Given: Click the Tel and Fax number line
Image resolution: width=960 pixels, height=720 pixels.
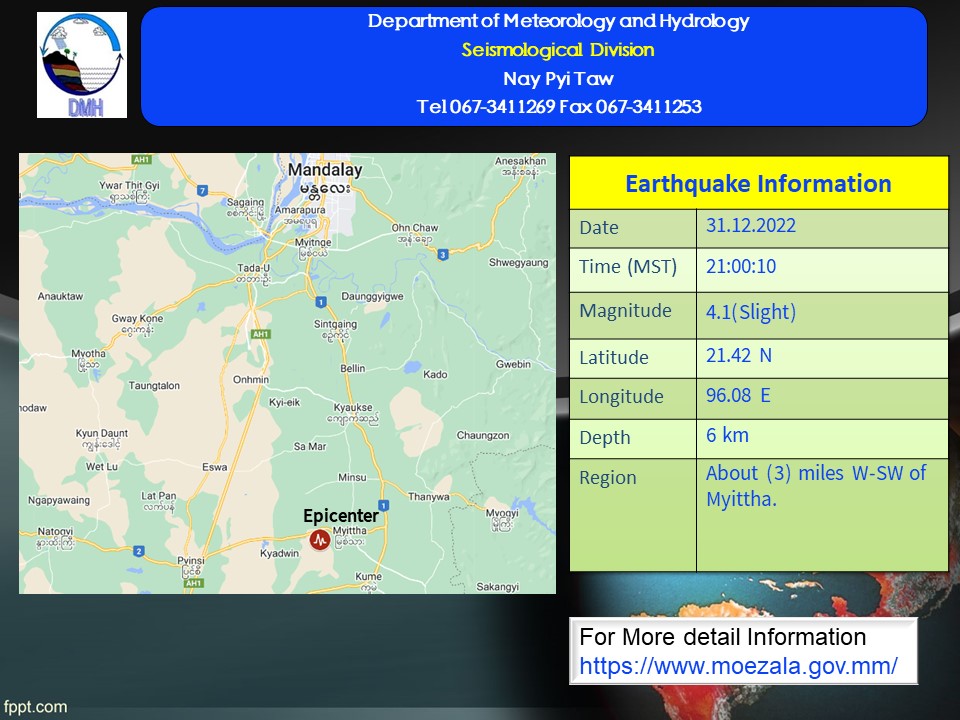Looking at the screenshot, I should (x=559, y=107).
